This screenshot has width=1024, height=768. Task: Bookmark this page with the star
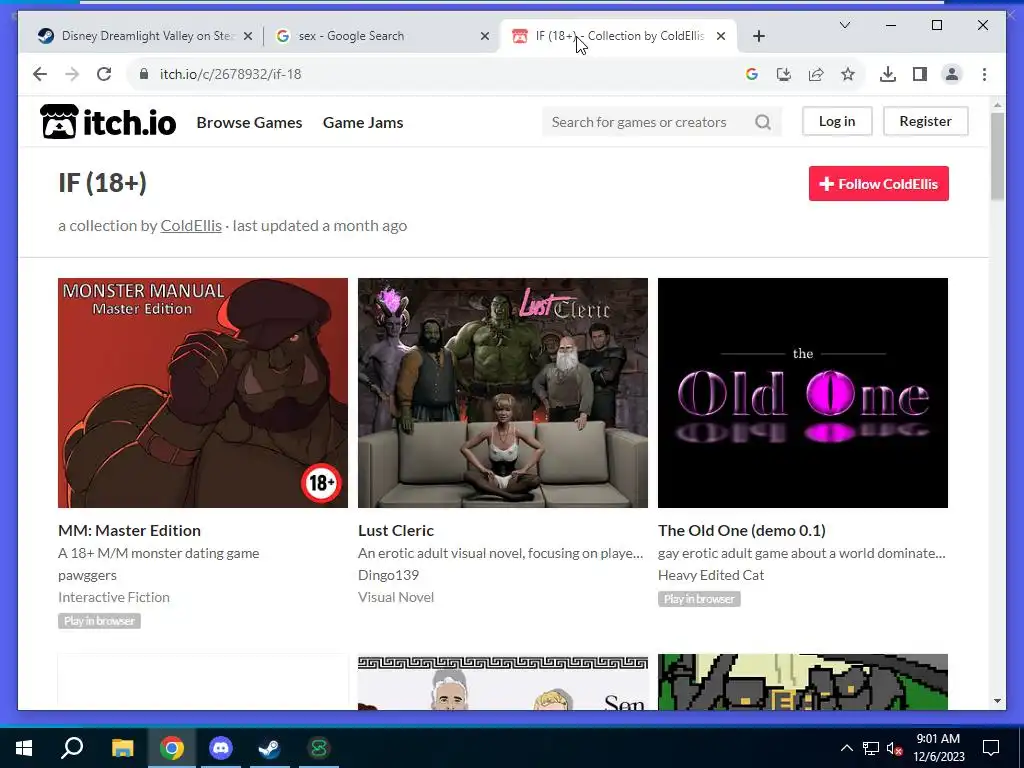[848, 74]
